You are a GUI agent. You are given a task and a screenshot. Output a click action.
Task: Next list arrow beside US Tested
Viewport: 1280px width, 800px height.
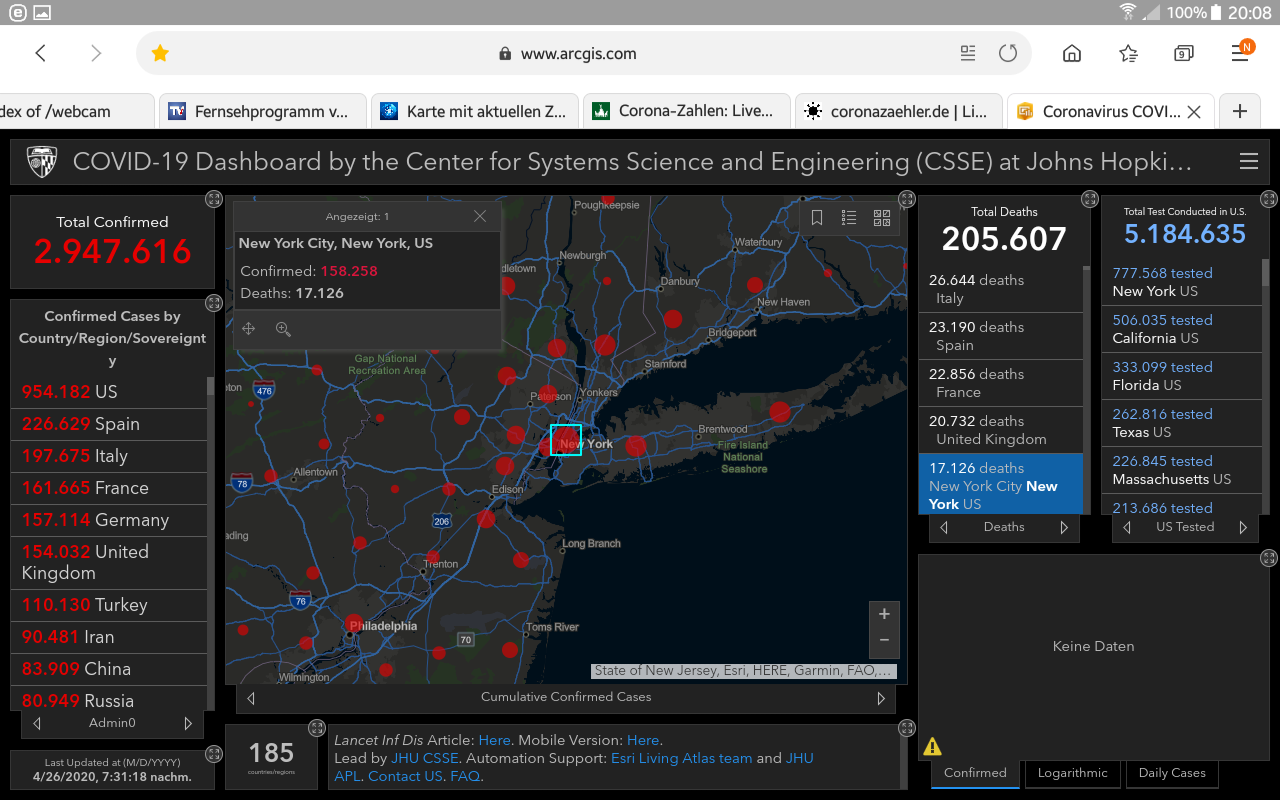click(1243, 527)
